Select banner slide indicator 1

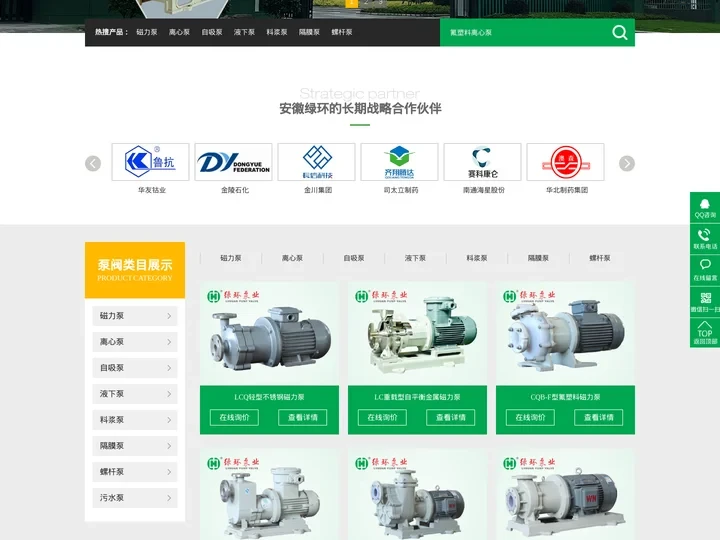351,3
